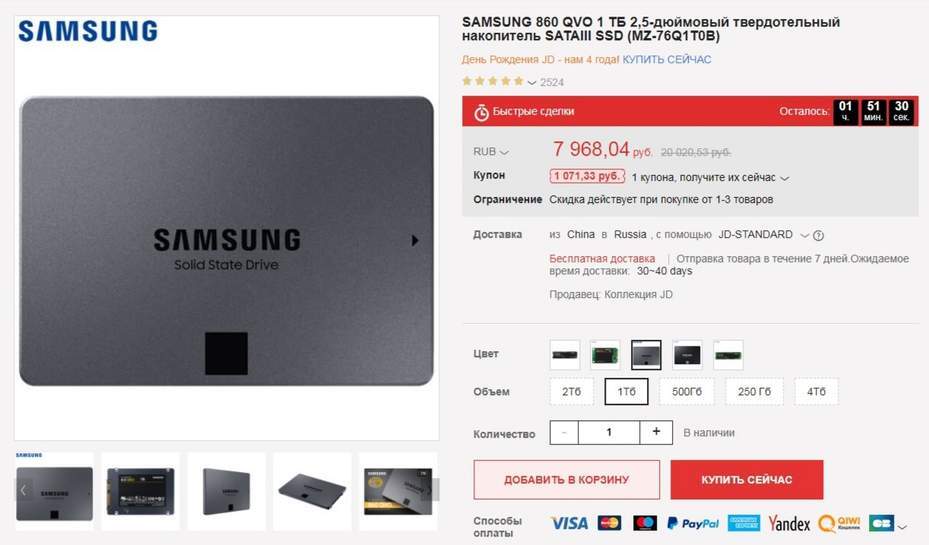This screenshot has width=929, height=545.
Task: Click next-image arrow on product photo
Action: [415, 240]
